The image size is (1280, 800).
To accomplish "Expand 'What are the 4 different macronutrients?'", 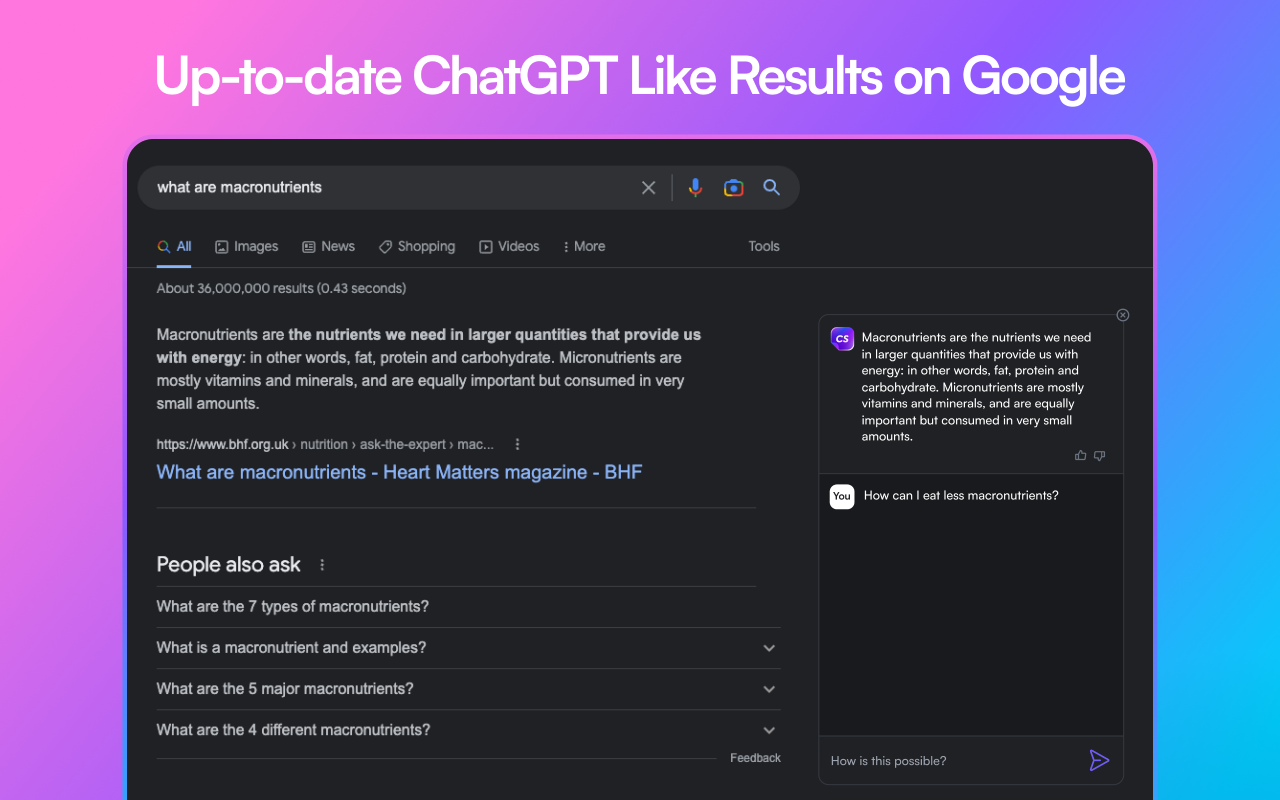I will pyautogui.click(x=769, y=730).
